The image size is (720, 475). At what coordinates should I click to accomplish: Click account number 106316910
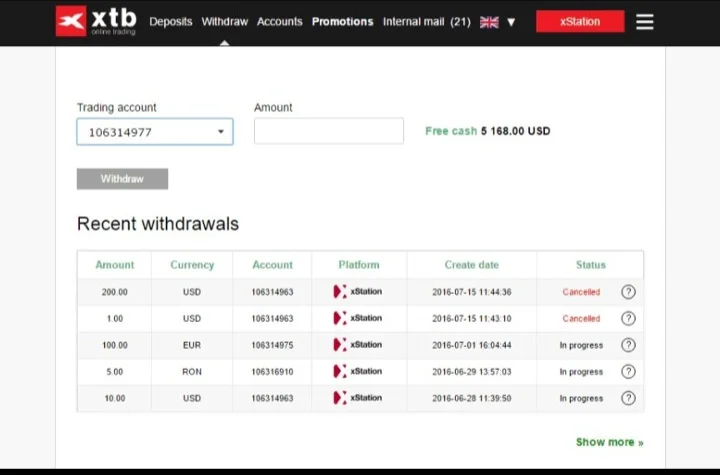click(272, 372)
